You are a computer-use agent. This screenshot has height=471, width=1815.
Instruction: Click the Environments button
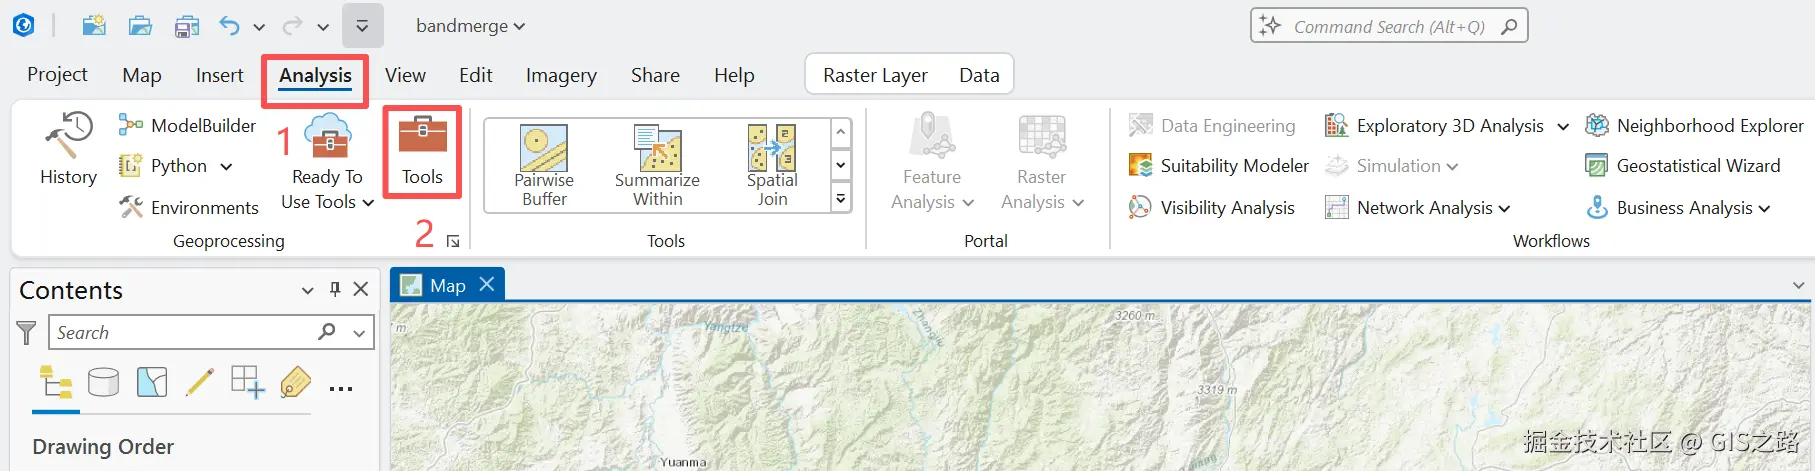click(189, 208)
